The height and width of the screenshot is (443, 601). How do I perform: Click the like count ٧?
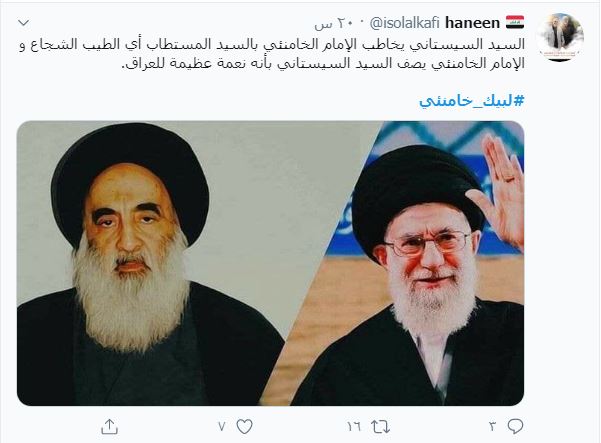(222, 427)
